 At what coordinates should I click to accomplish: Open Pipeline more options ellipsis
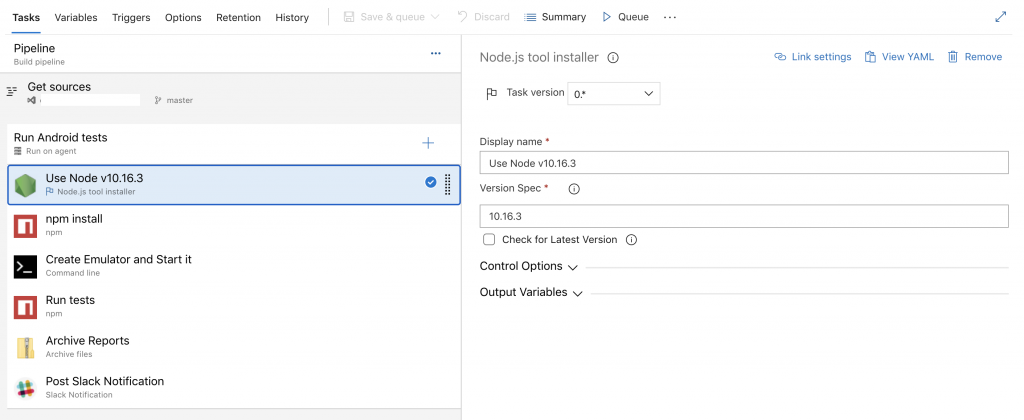point(436,54)
